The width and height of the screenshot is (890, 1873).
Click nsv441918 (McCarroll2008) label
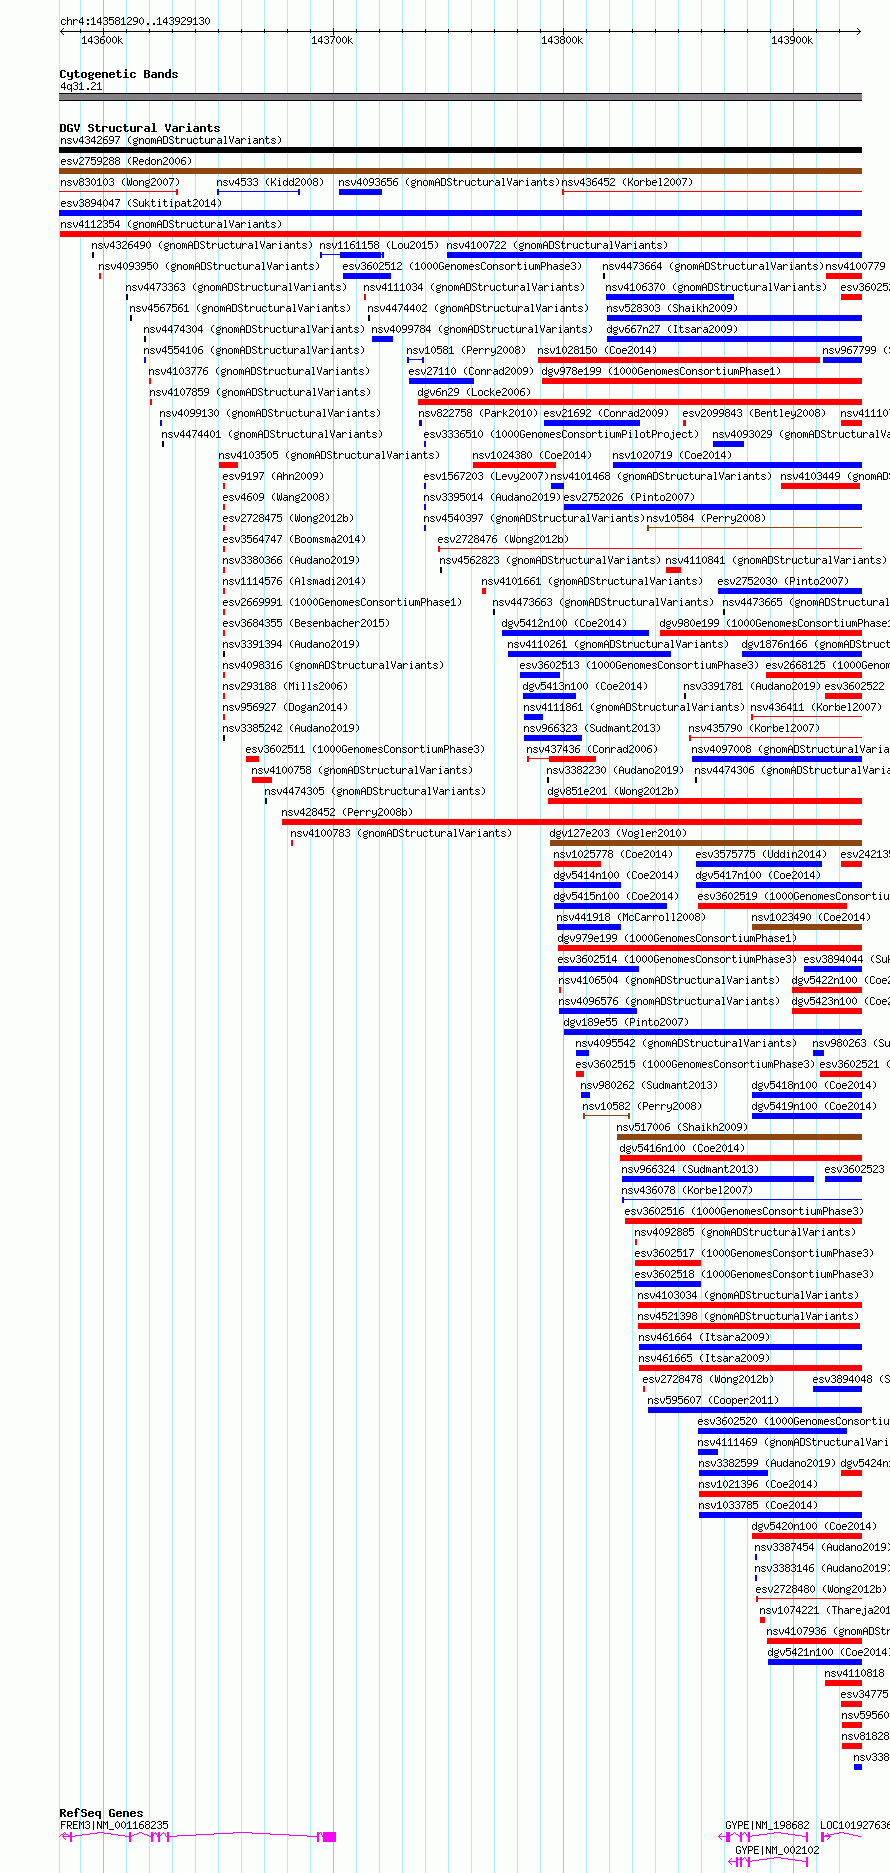click(x=631, y=917)
